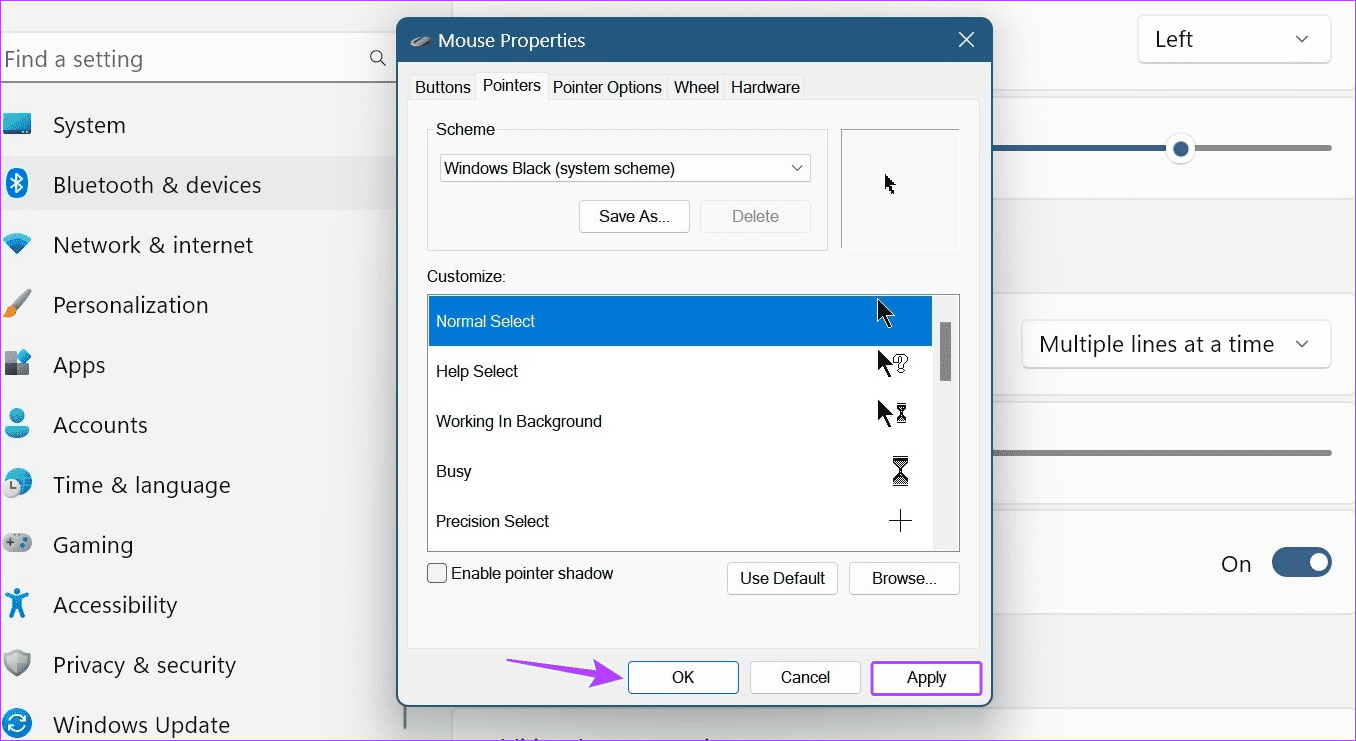Click the Working In Background pointer icon

[892, 414]
